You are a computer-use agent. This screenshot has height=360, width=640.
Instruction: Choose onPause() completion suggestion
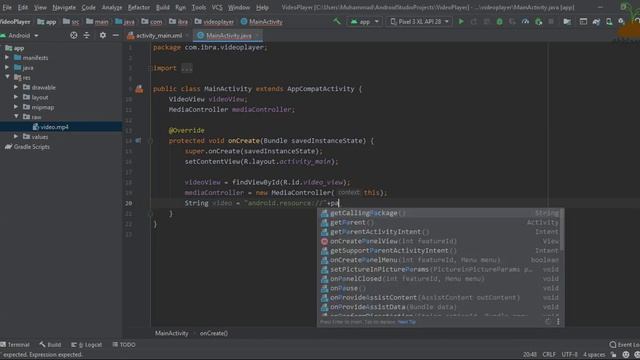[440, 288]
